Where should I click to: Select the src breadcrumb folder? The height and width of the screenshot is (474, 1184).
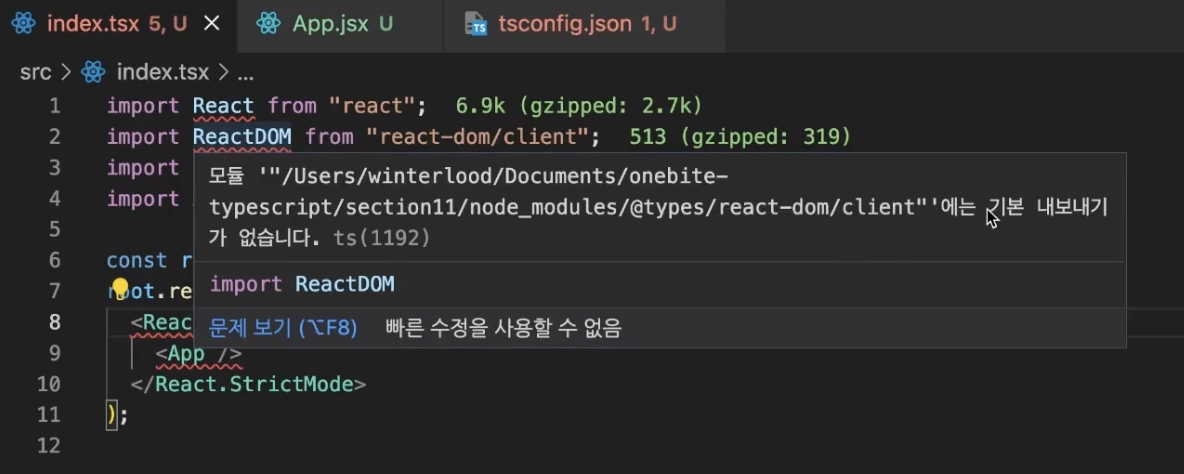tap(35, 72)
